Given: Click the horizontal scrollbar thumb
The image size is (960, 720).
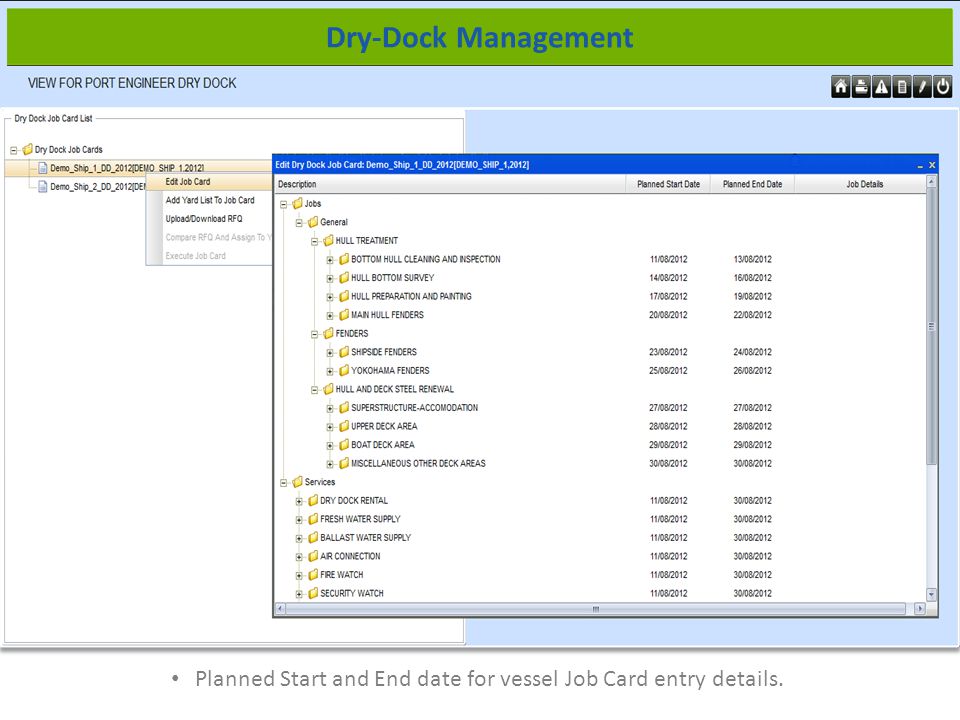Looking at the screenshot, I should click(x=596, y=609).
